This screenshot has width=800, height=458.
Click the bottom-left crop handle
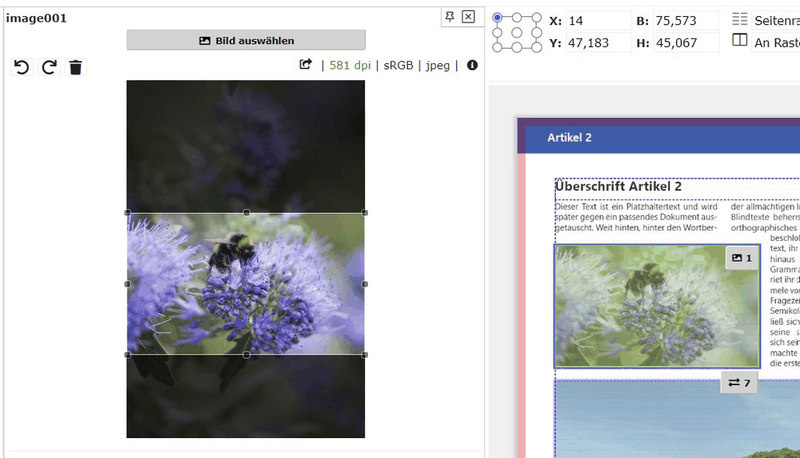click(x=128, y=355)
